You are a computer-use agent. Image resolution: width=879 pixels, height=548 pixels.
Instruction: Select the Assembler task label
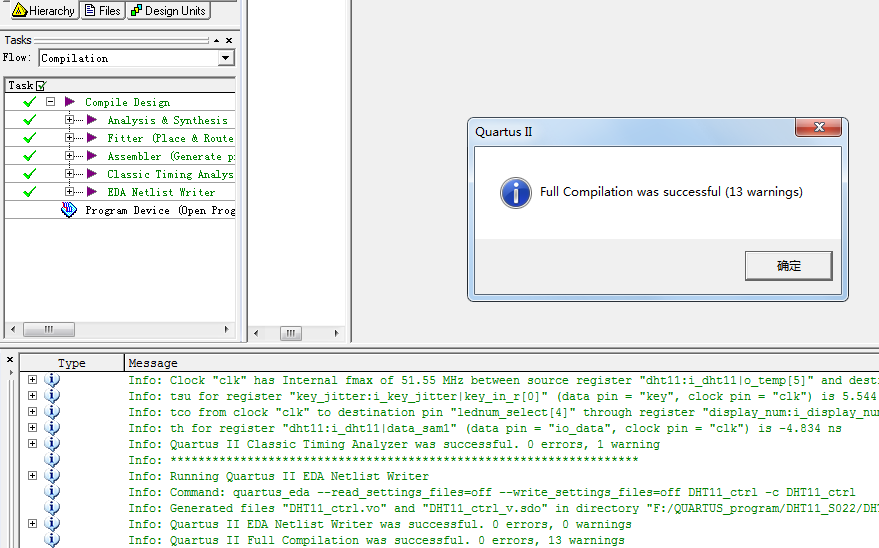pos(171,156)
